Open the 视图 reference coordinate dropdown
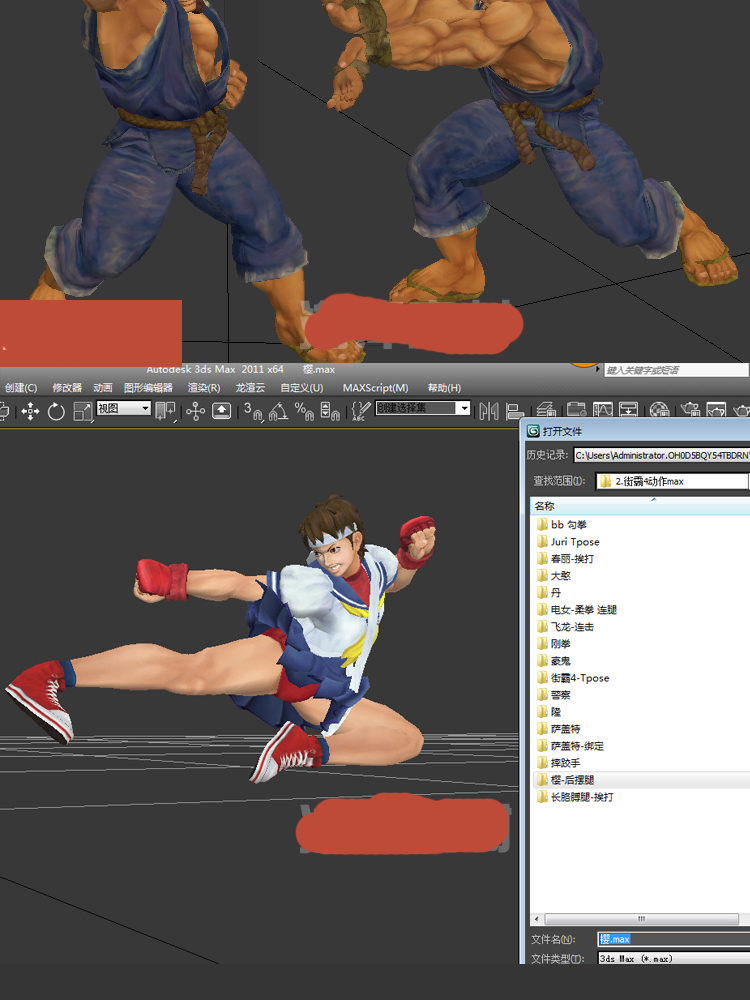Screen dimensions: 750x1000 124,408
